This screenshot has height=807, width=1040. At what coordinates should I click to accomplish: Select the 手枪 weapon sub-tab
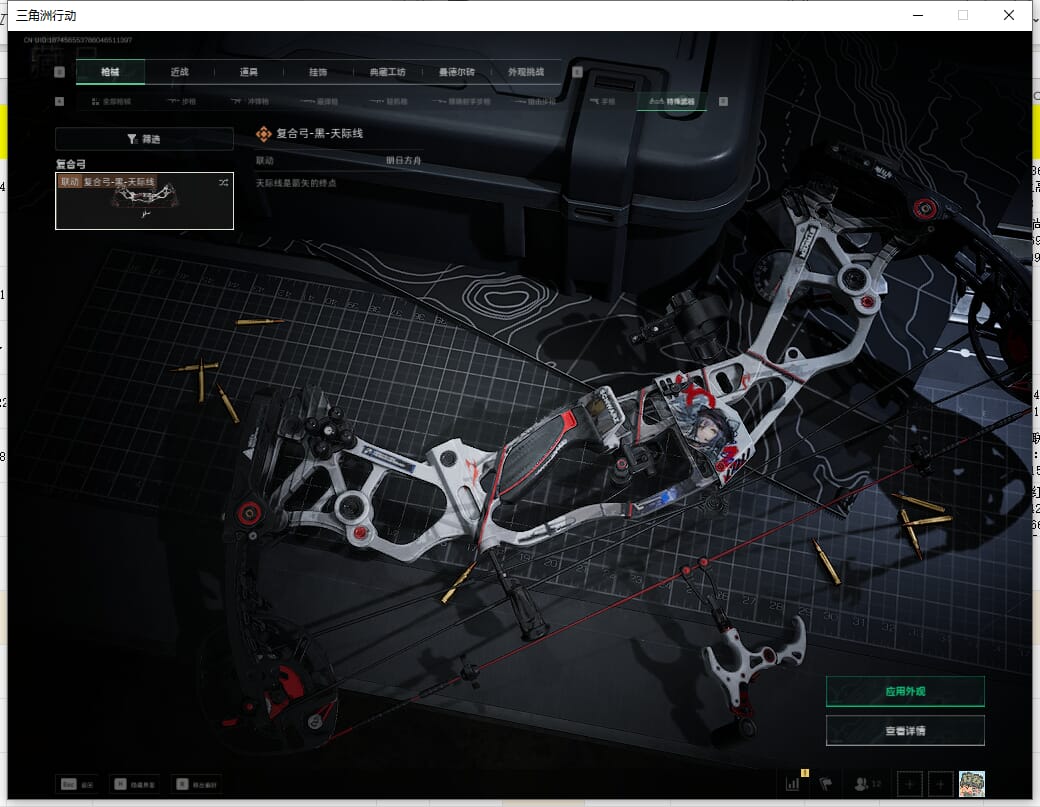pyautogui.click(x=602, y=101)
